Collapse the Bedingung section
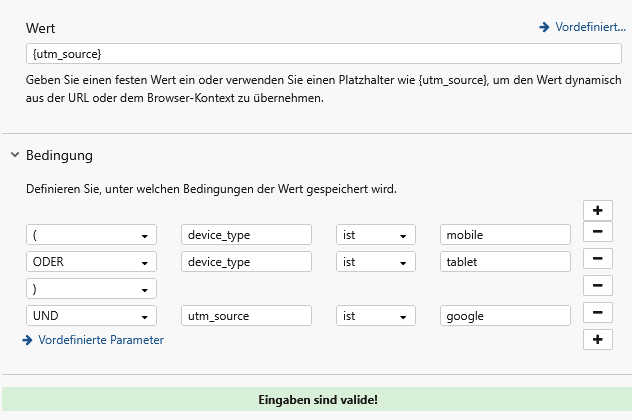 [x=15, y=156]
